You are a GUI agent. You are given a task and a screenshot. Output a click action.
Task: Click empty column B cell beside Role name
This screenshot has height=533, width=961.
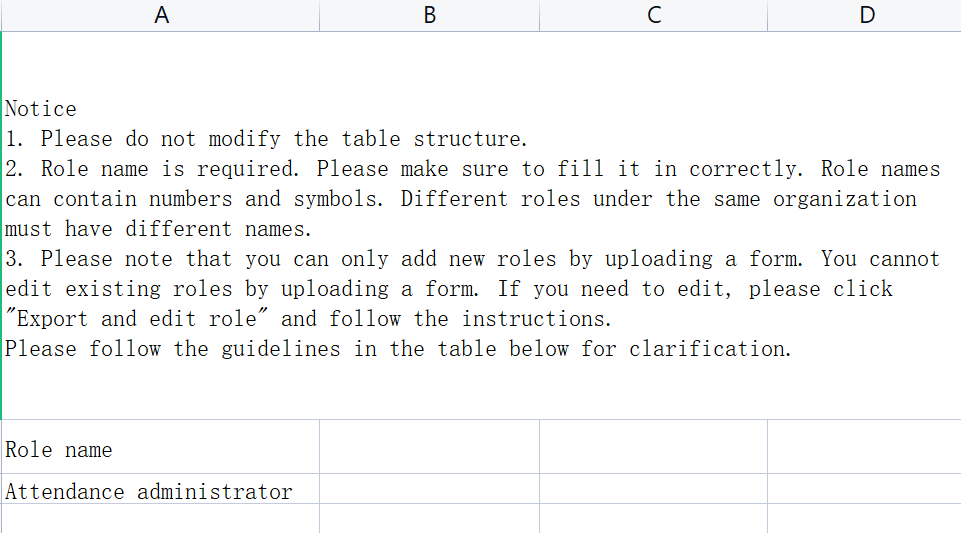tap(429, 450)
